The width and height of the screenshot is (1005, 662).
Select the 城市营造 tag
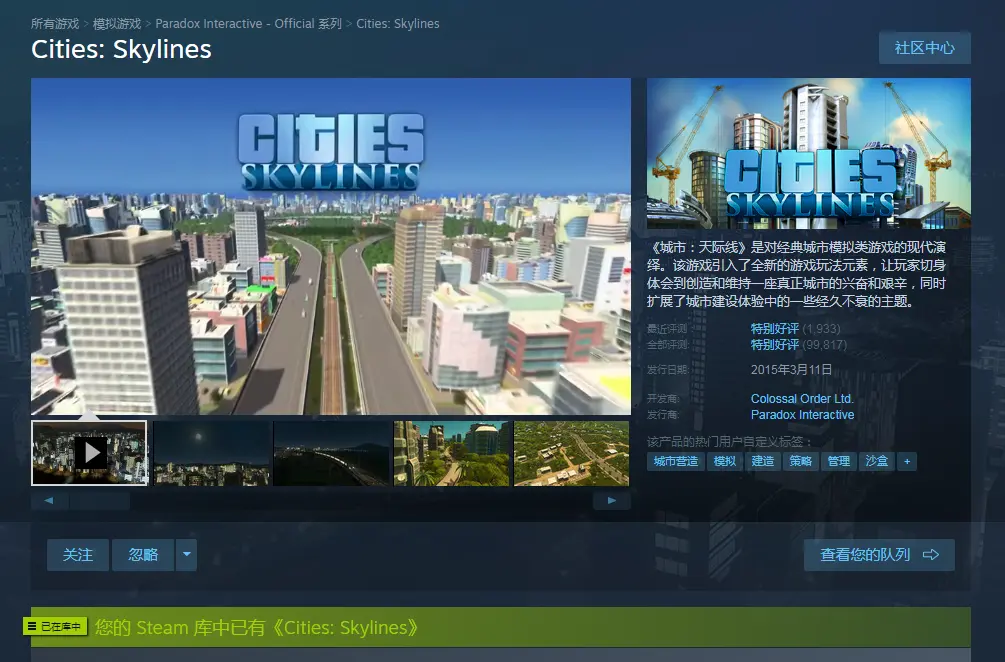point(676,461)
